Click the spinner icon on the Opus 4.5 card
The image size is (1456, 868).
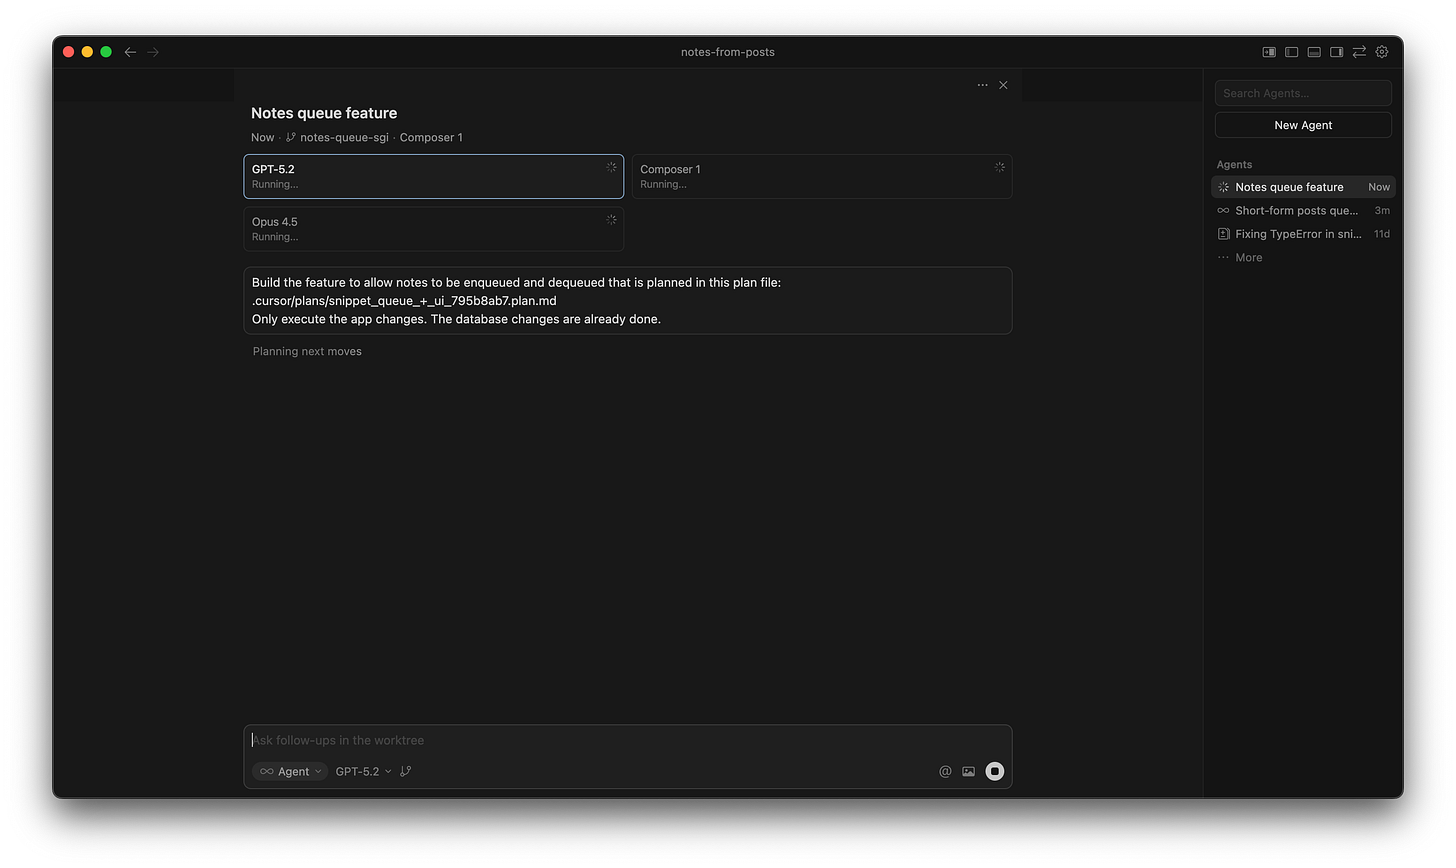(611, 219)
